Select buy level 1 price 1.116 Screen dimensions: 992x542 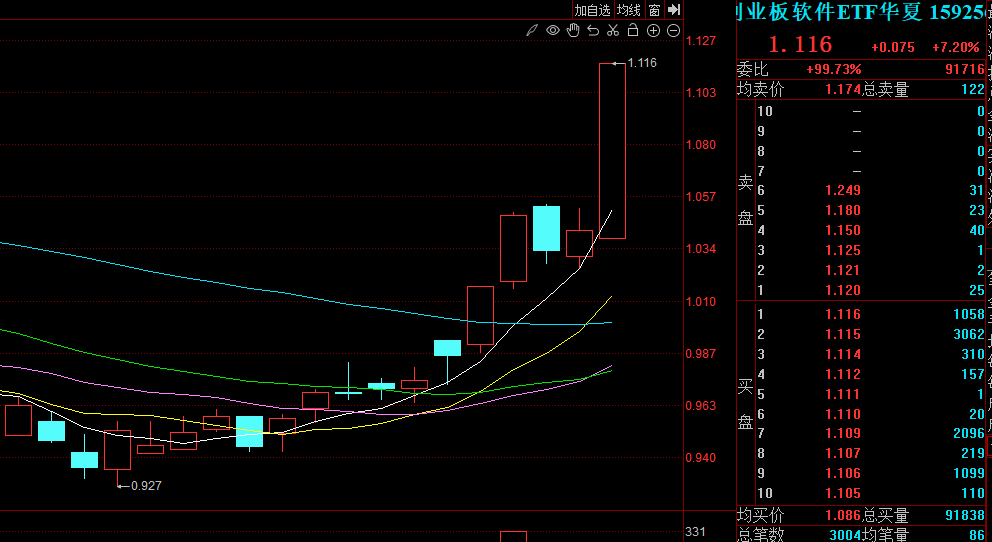pos(842,315)
